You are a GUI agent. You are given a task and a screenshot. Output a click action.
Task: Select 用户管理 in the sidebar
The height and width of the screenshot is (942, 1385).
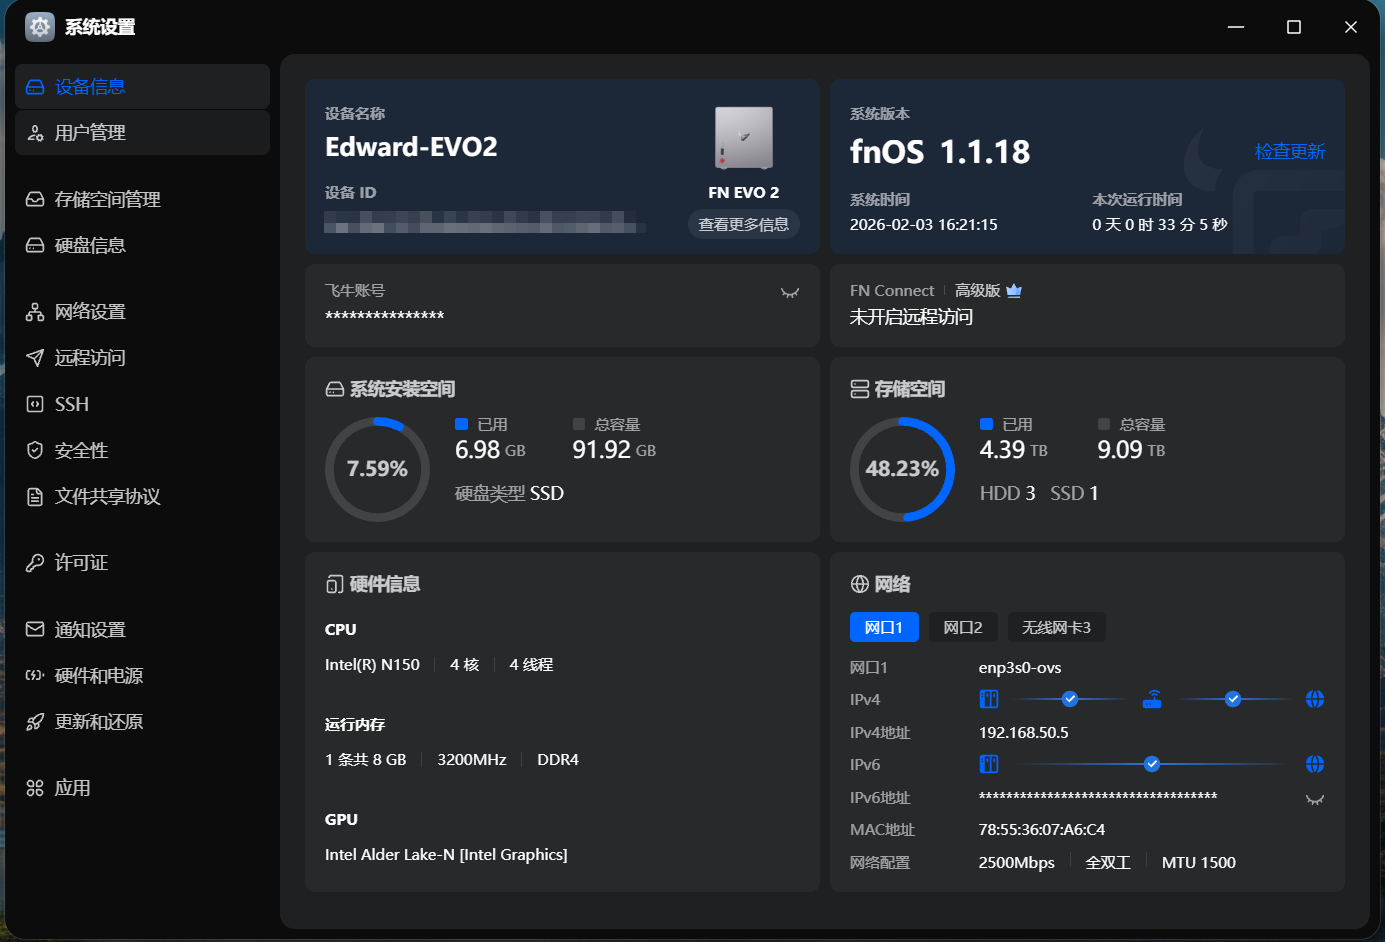[90, 133]
